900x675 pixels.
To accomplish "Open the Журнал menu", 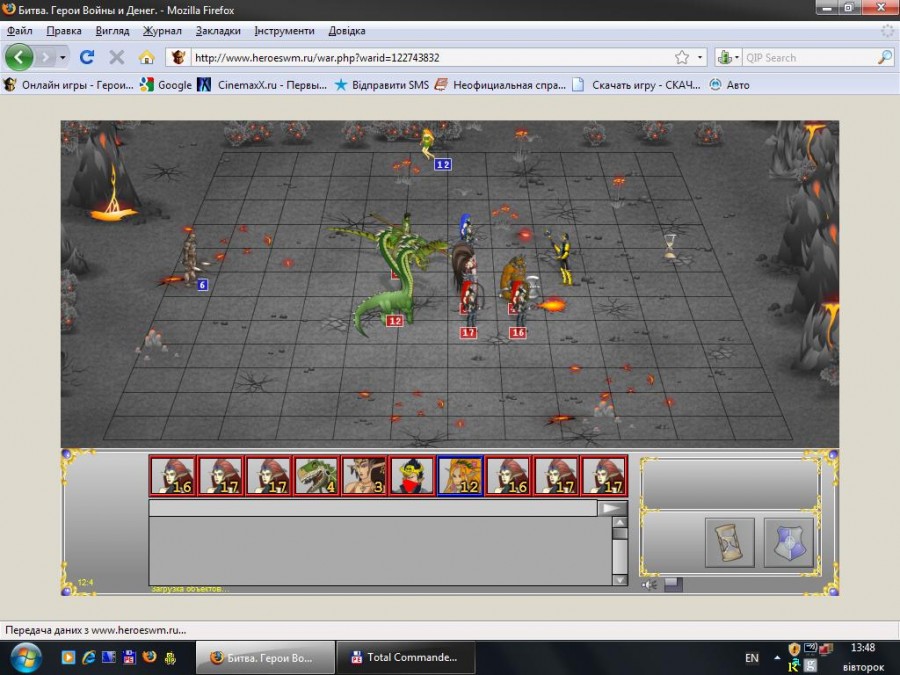I will pos(162,31).
